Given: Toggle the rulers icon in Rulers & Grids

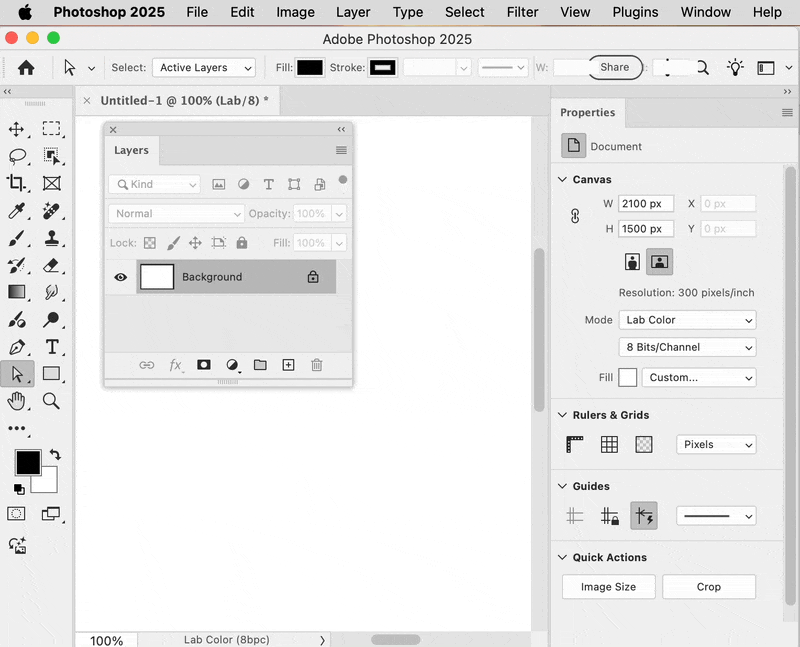Looking at the screenshot, I should (x=574, y=444).
